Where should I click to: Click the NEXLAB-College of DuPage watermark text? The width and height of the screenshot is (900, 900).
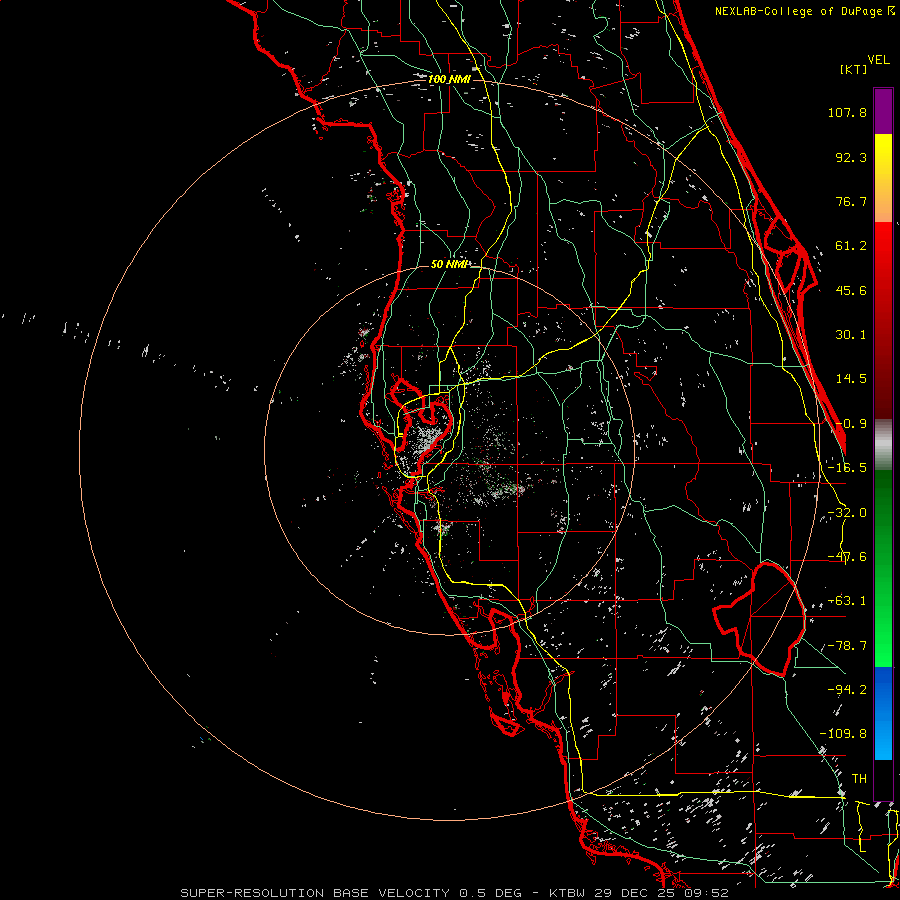coord(804,11)
